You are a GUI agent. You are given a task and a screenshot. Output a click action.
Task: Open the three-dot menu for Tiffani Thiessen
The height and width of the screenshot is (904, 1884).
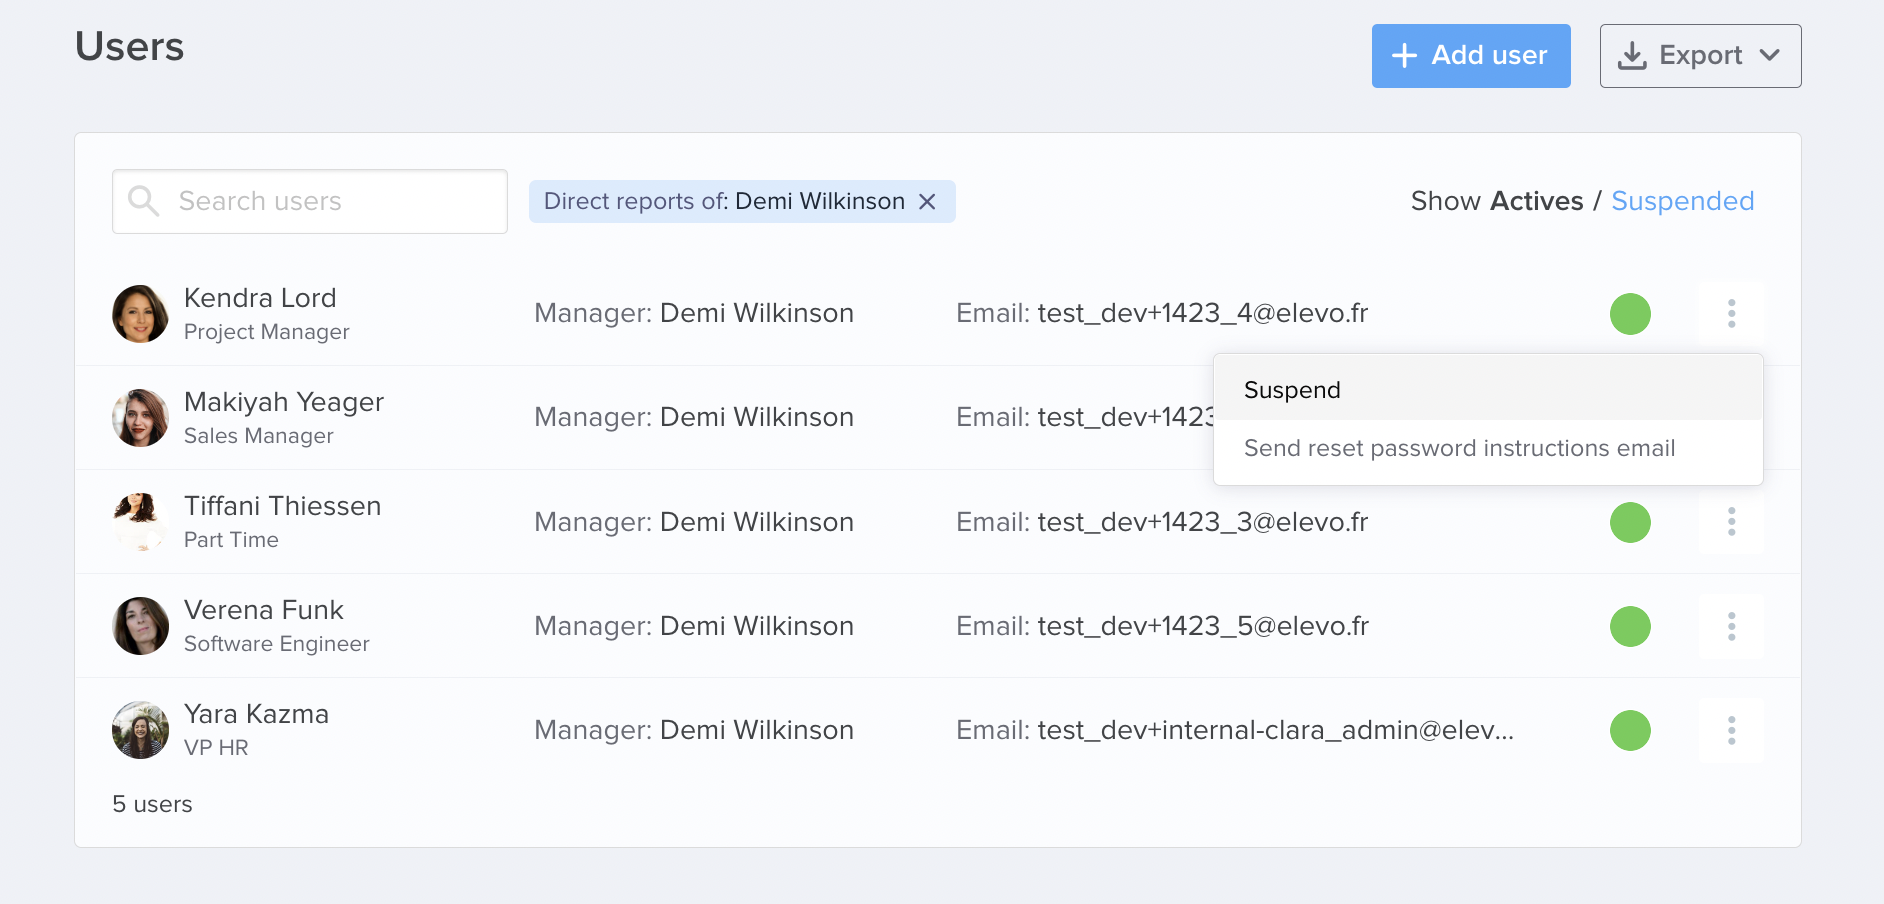[x=1731, y=522]
